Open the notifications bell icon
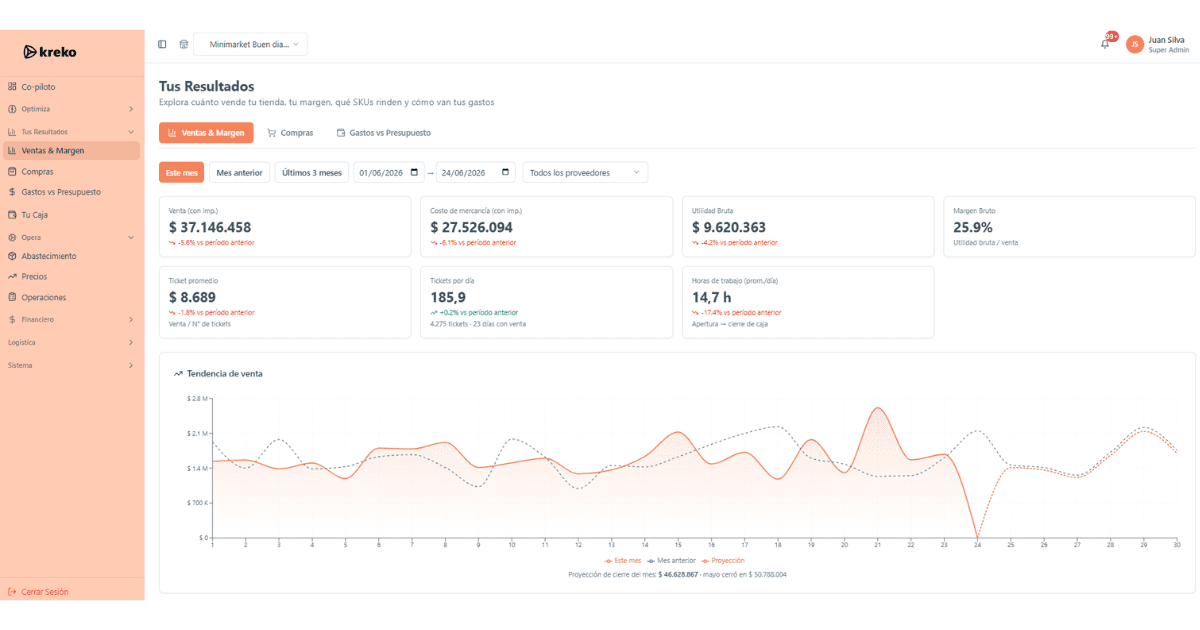Screen dimensions: 1200x630 [1105, 44]
